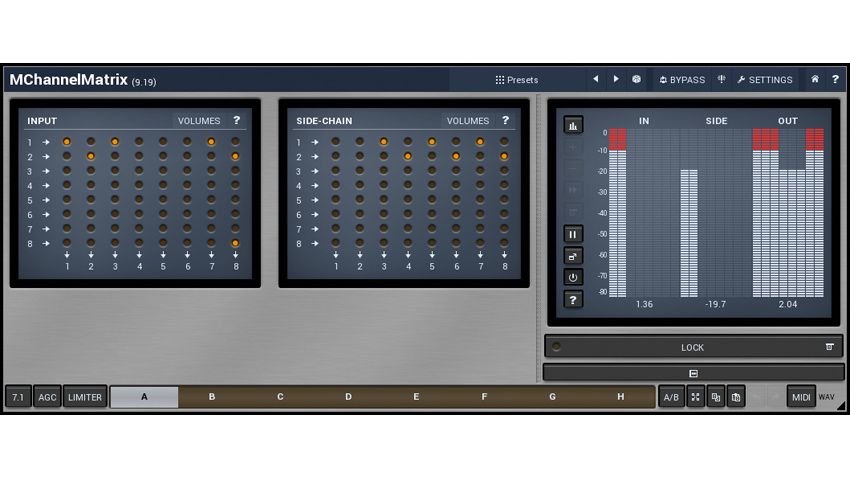This screenshot has width=850, height=478.
Task: Click the morph four-arrows icon beside A/B
Action: pos(696,397)
